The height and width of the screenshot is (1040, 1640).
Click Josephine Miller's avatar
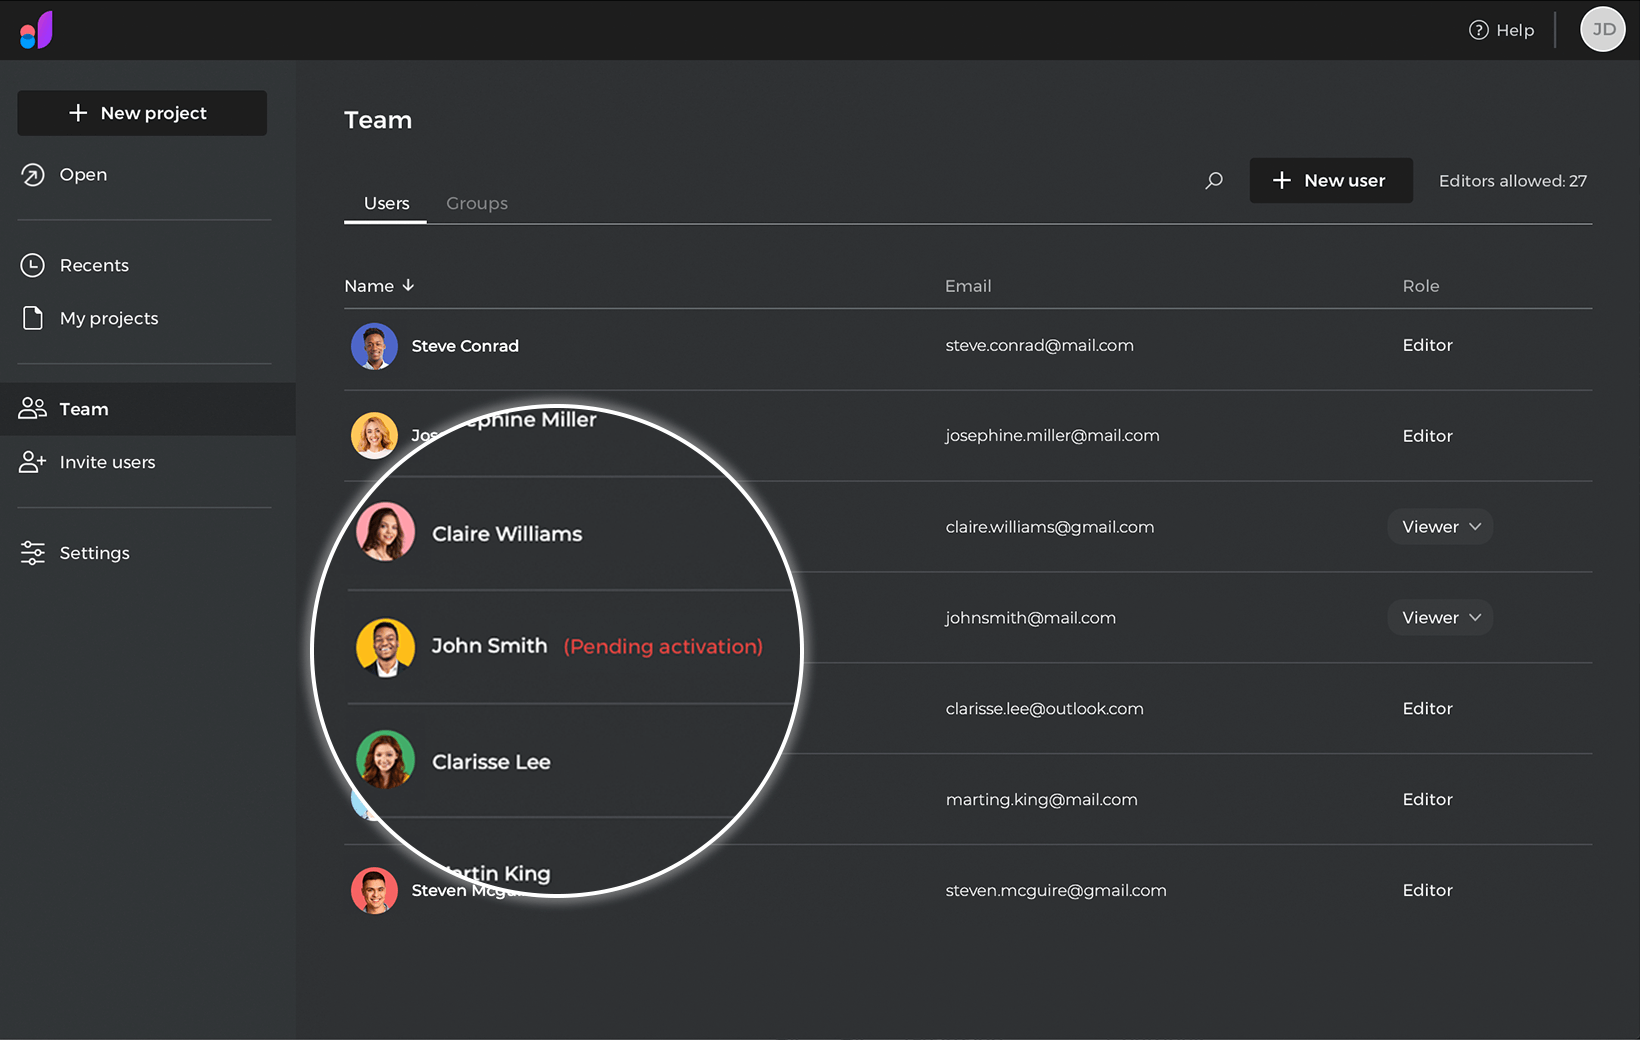pos(375,436)
